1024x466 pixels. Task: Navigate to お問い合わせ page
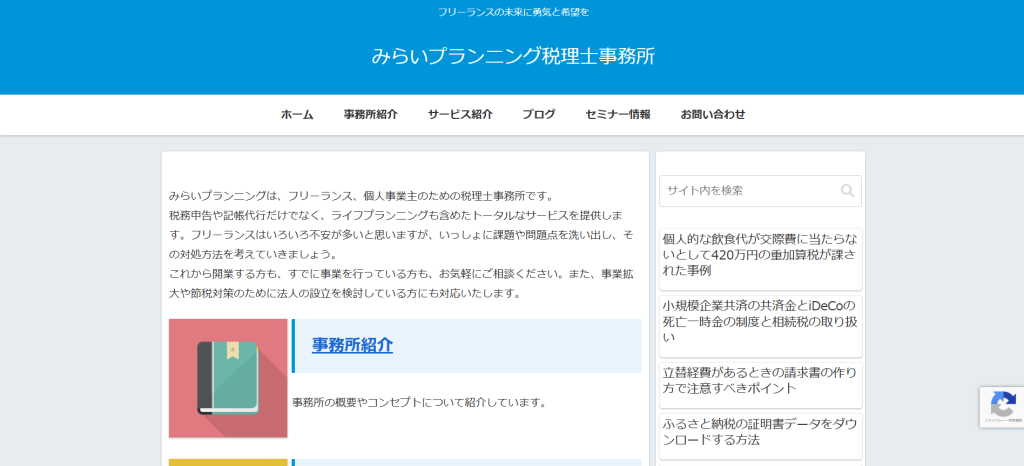[713, 114]
